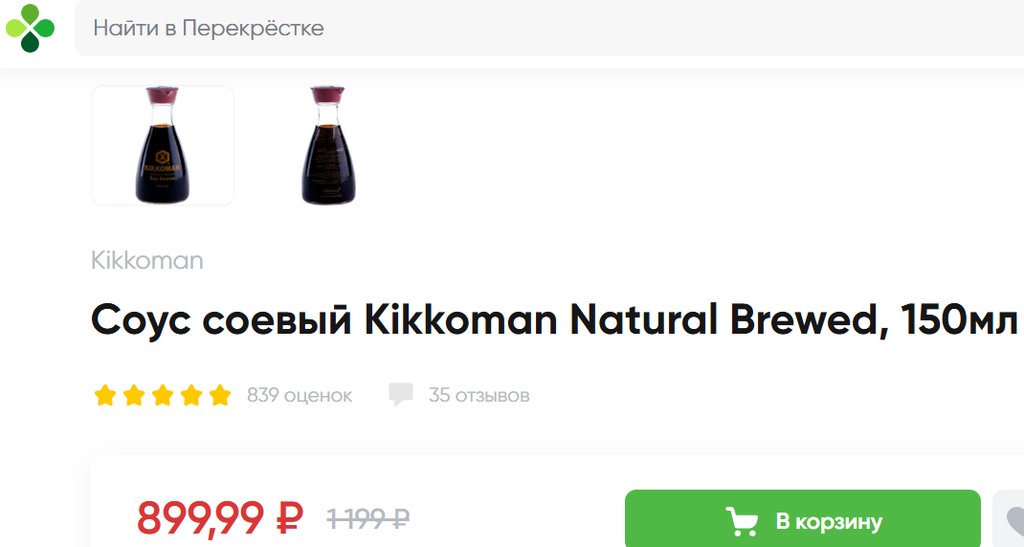Select the front-label bottle thumbnail
The width and height of the screenshot is (1024, 547).
(x=163, y=145)
